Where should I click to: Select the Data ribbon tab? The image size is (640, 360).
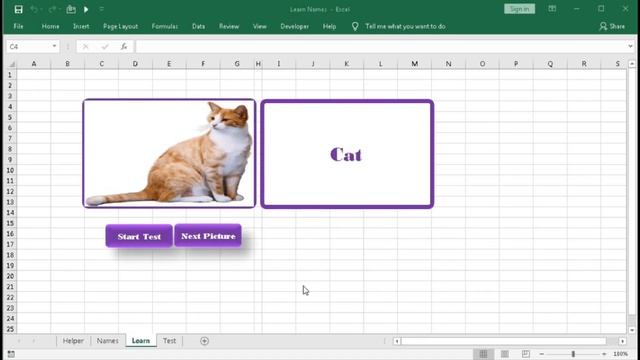click(x=198, y=26)
